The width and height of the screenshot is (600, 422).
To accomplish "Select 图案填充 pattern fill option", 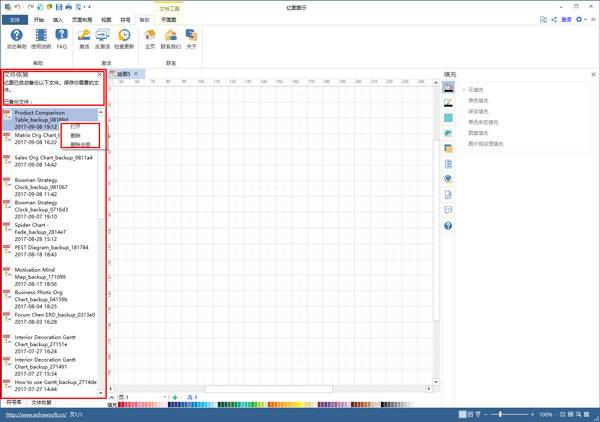I will (x=478, y=133).
